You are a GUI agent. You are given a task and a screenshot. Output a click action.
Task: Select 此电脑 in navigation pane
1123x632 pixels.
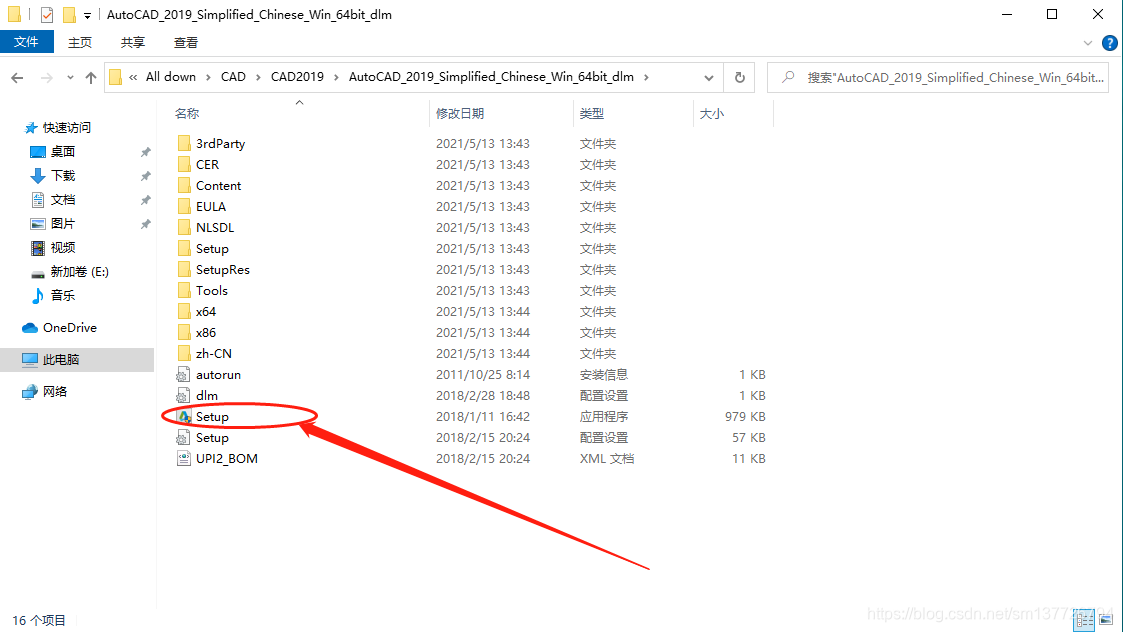[77, 360]
